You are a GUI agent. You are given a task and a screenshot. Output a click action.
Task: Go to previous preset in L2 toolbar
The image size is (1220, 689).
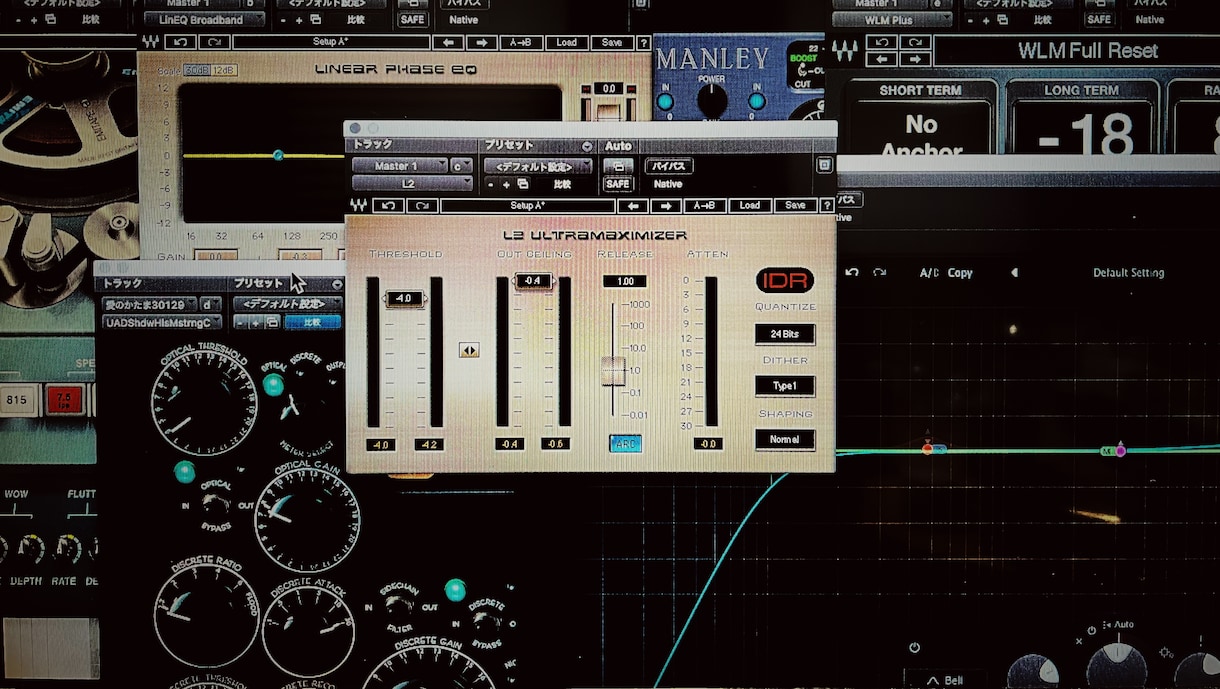[632, 205]
